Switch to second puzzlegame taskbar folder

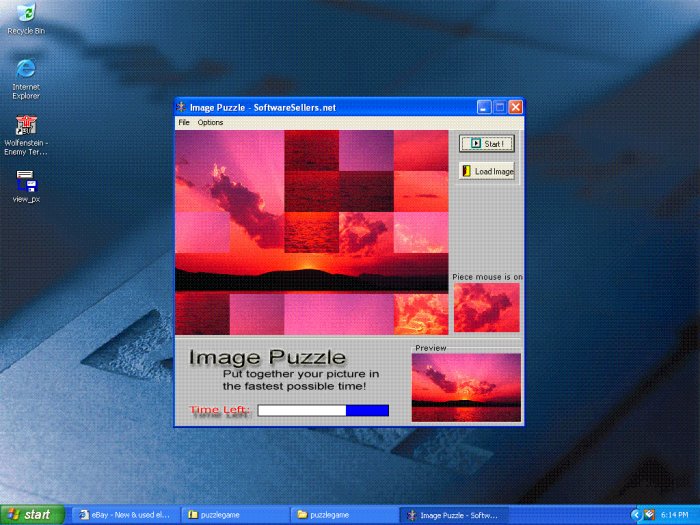click(345, 515)
